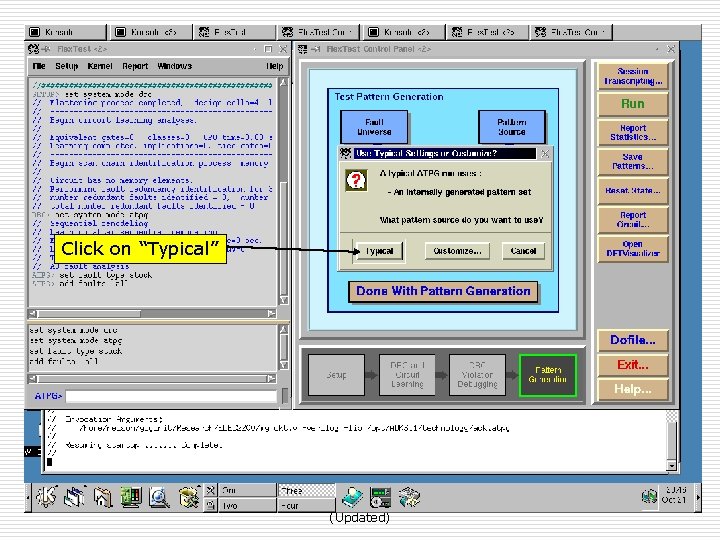The image size is (720, 540).
Task: Switch to desktop One in pager
Action: pos(247,490)
